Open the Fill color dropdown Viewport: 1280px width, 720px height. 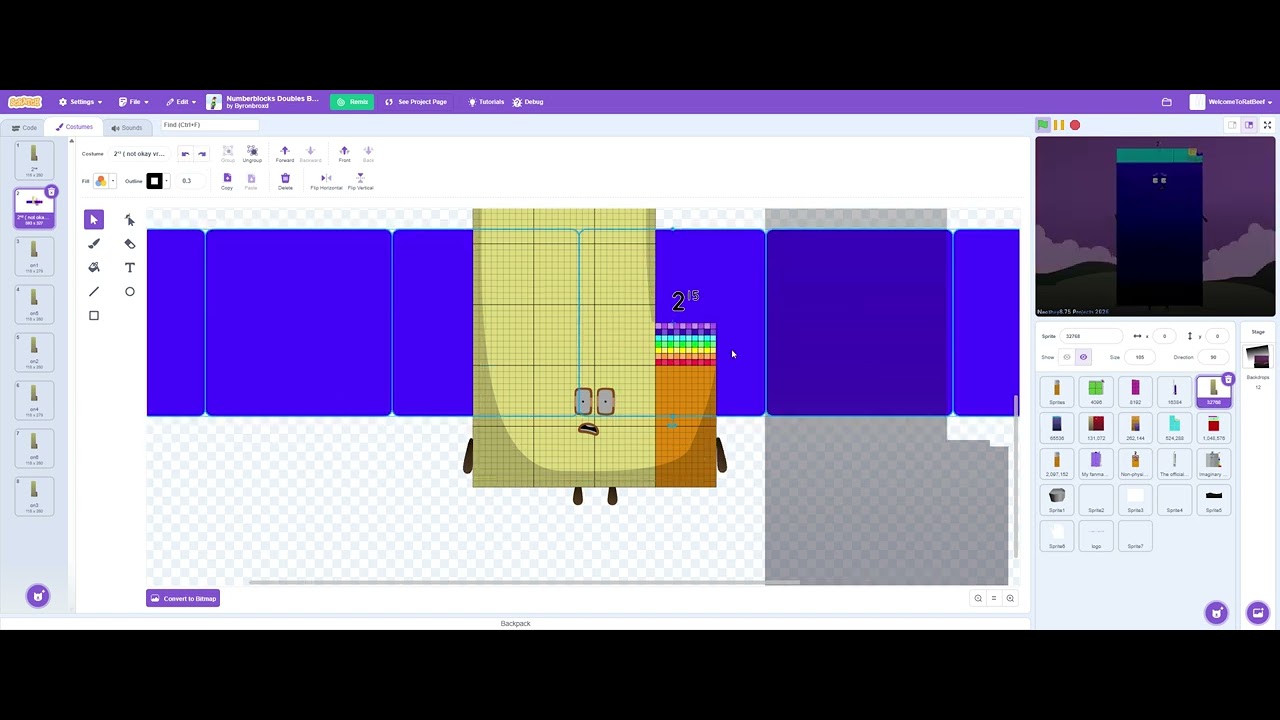coord(104,181)
